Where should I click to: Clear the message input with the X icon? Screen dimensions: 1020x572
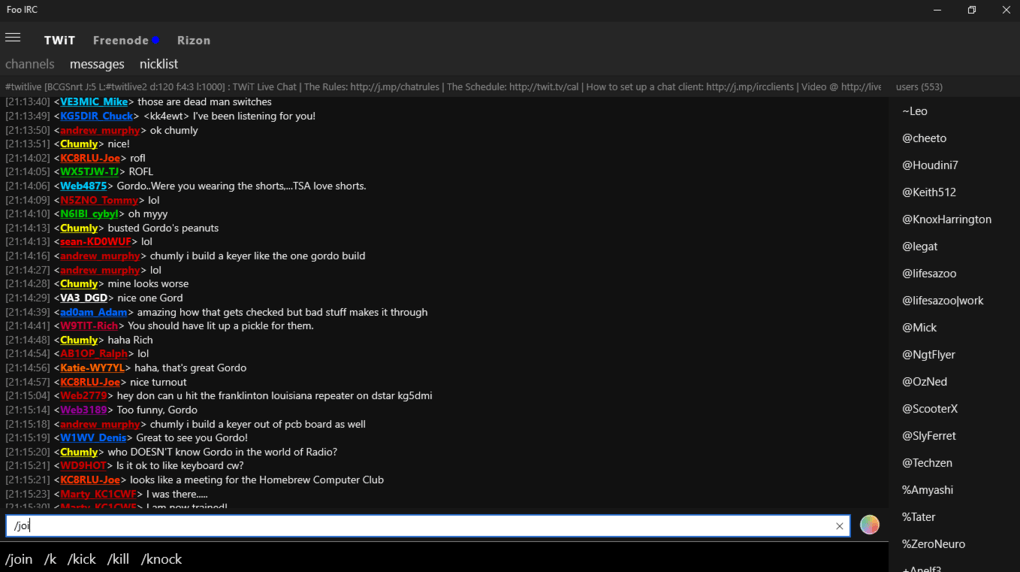[x=839, y=526]
